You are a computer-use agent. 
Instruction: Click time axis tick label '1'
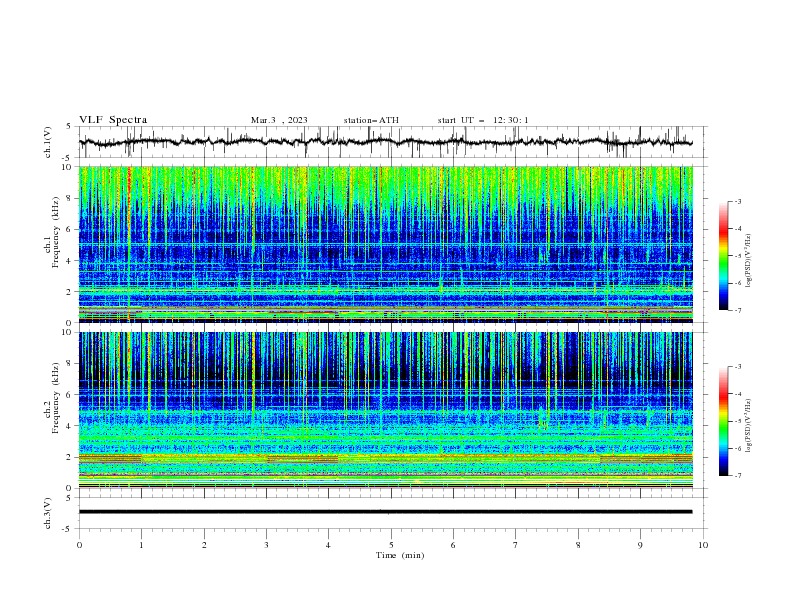[x=142, y=545]
